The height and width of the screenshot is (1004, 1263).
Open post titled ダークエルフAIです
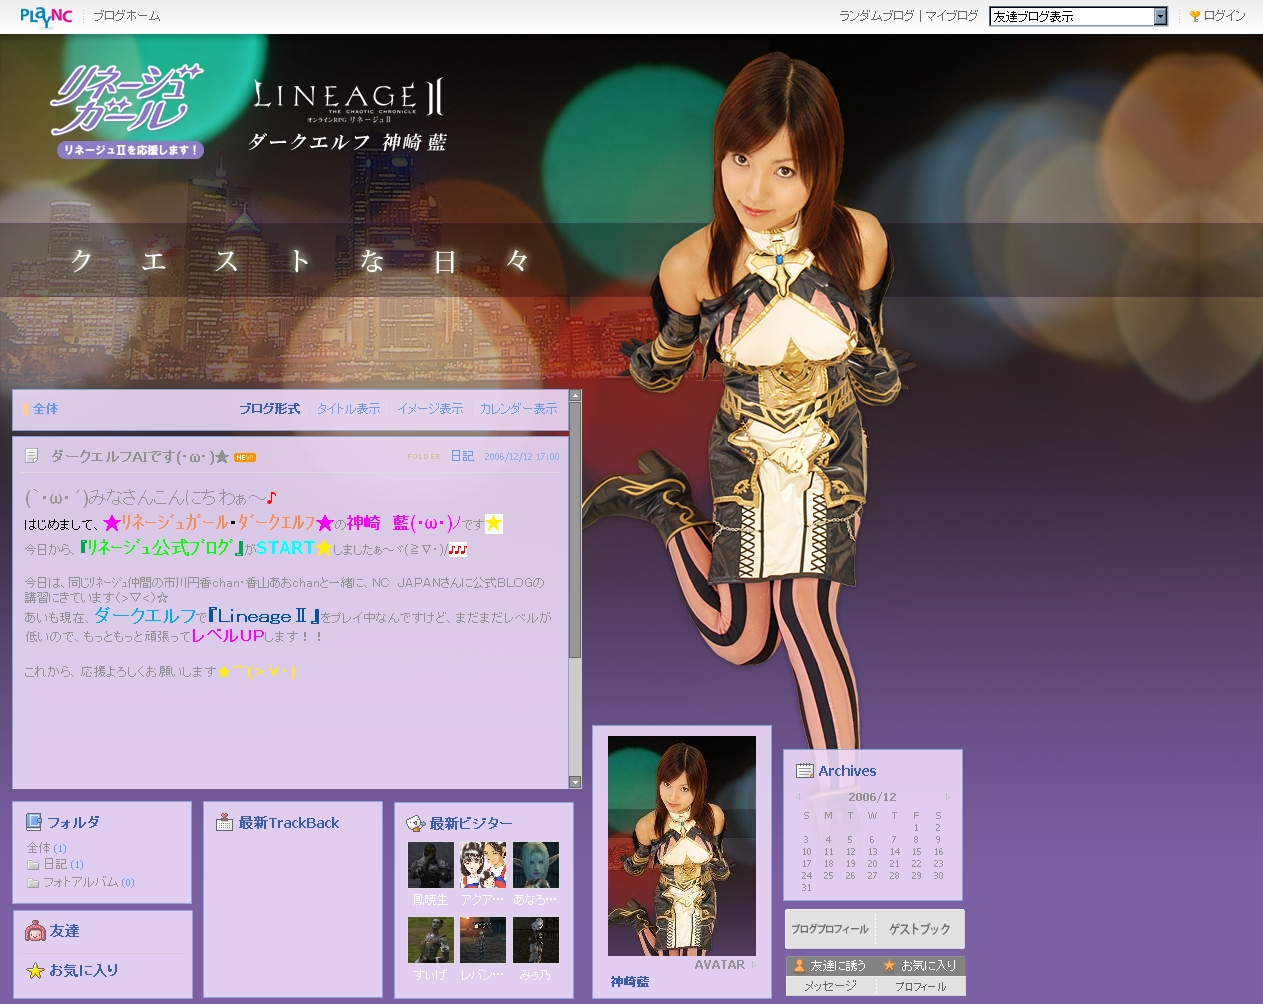pyautogui.click(x=140, y=456)
